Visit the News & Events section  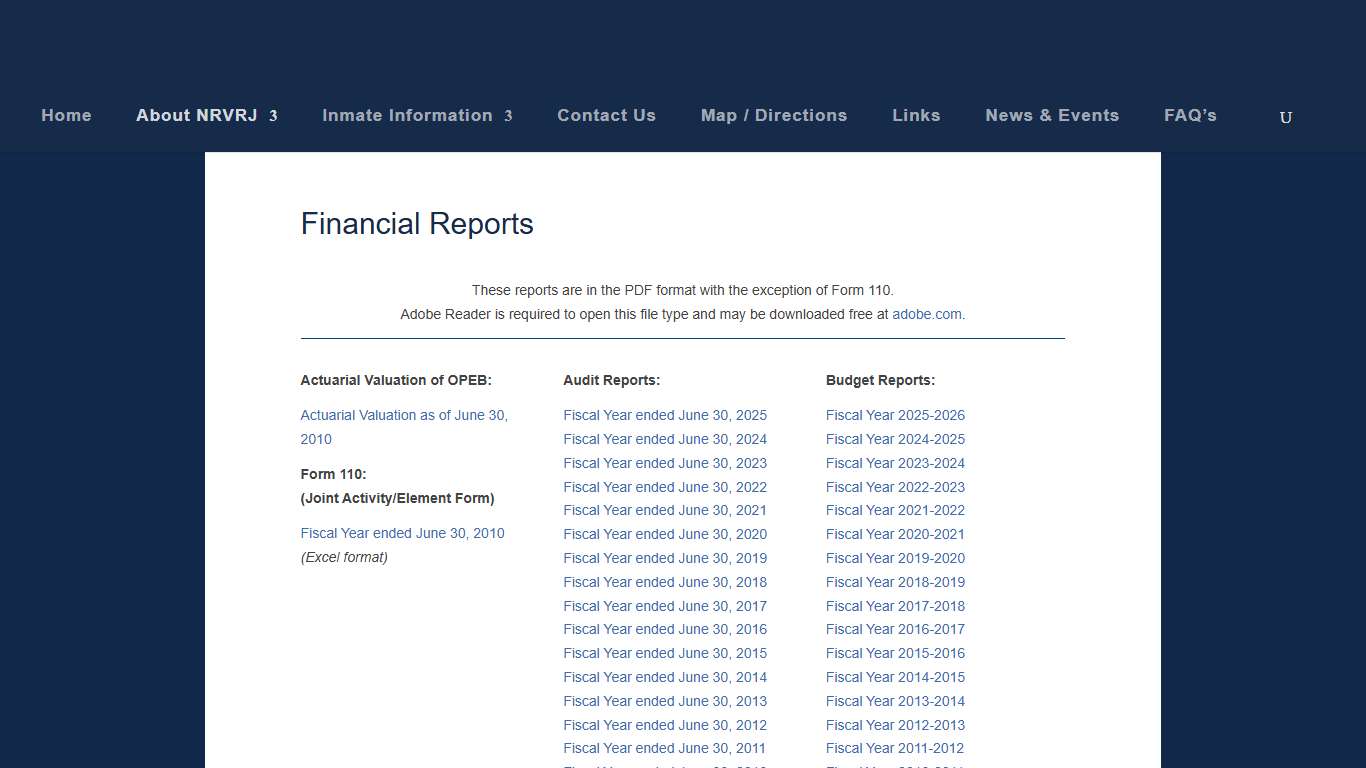(x=1052, y=115)
